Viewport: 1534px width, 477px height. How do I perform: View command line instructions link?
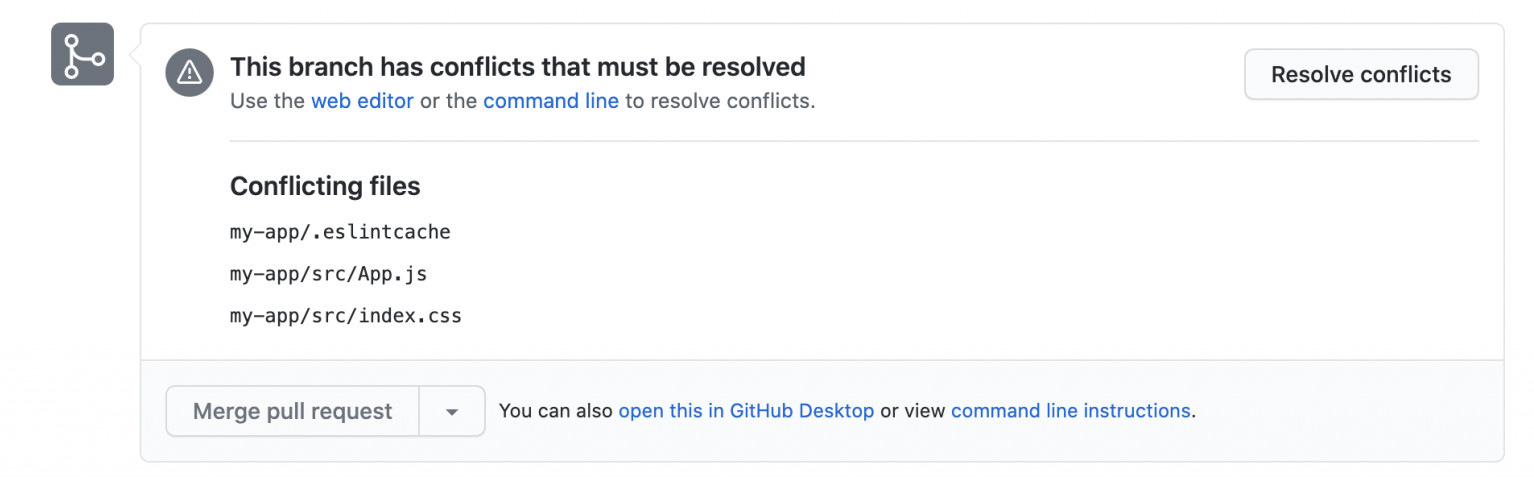(x=1071, y=411)
